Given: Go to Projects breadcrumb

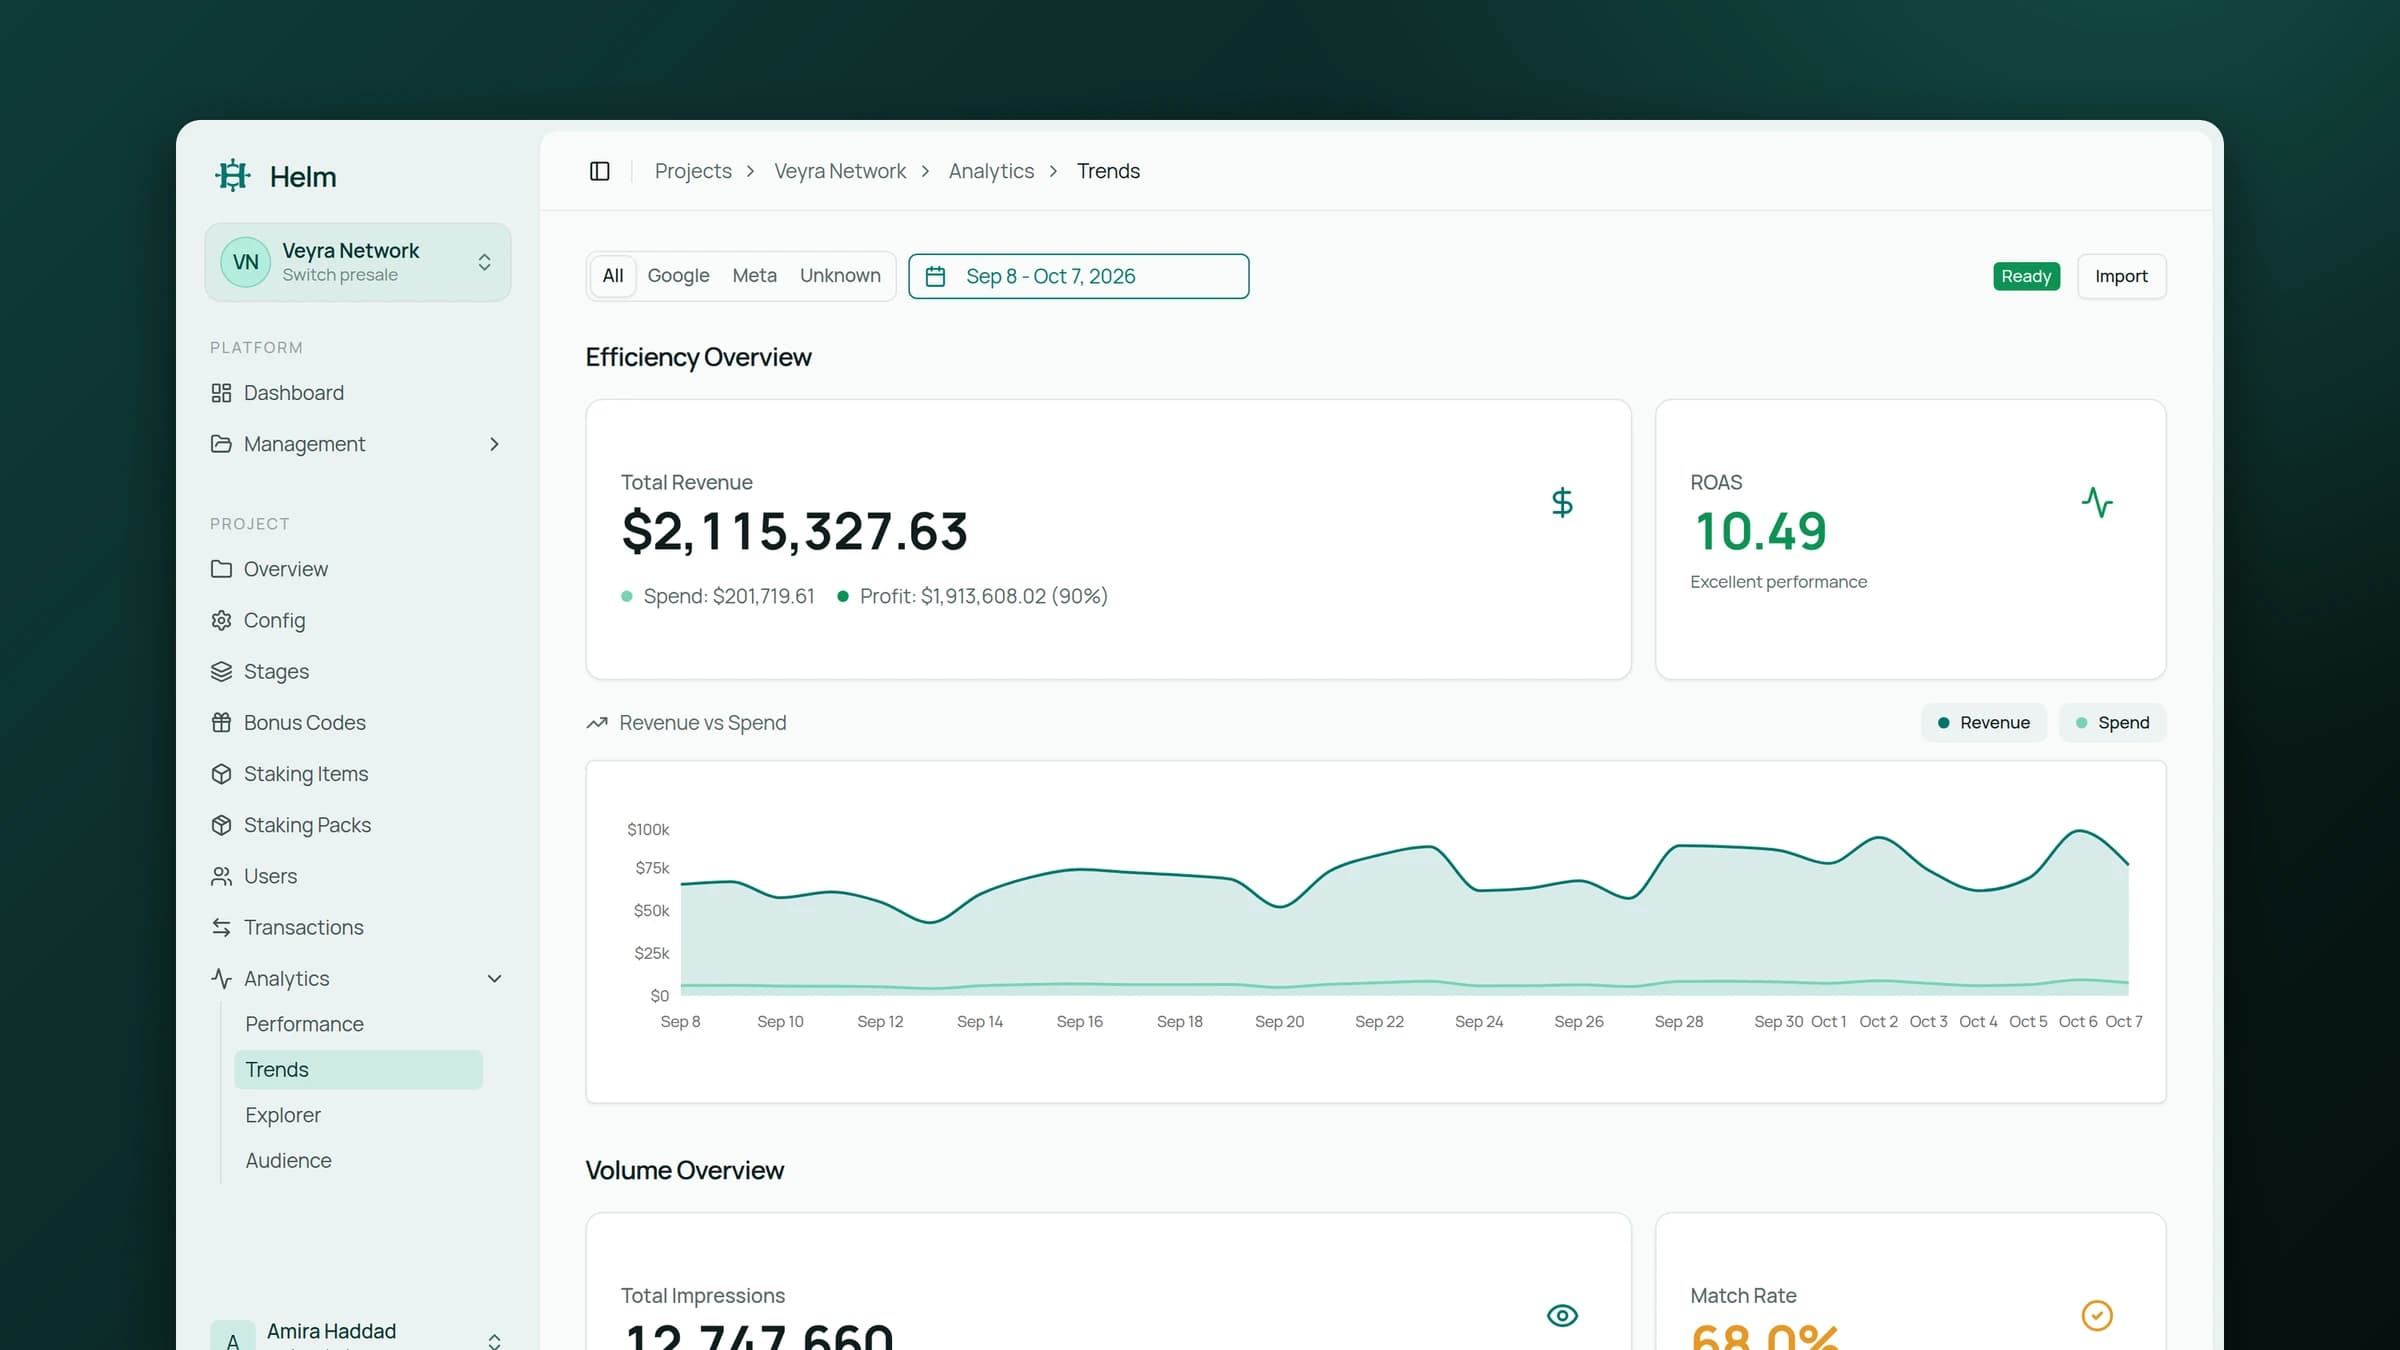Looking at the screenshot, I should coord(693,171).
